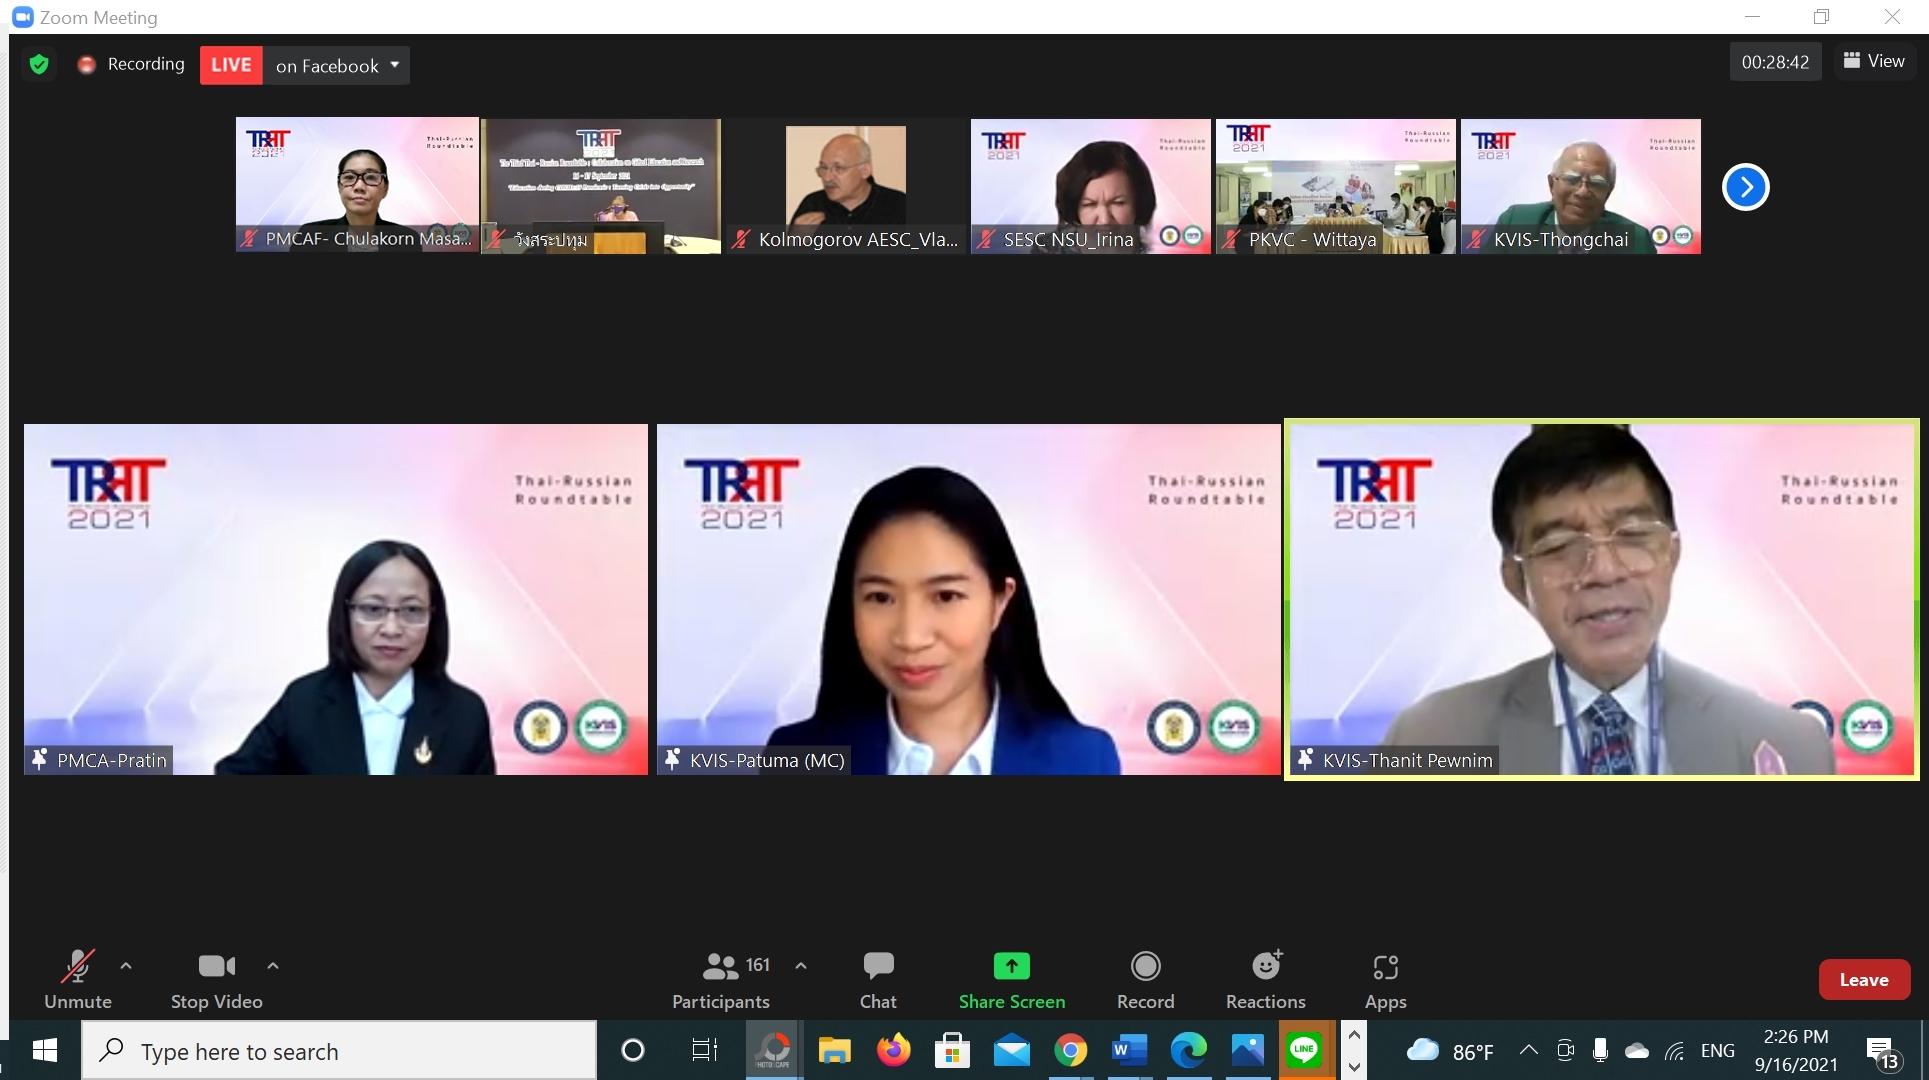Expand participants options arrow next to 161
The height and width of the screenshot is (1080, 1929).
click(x=801, y=966)
